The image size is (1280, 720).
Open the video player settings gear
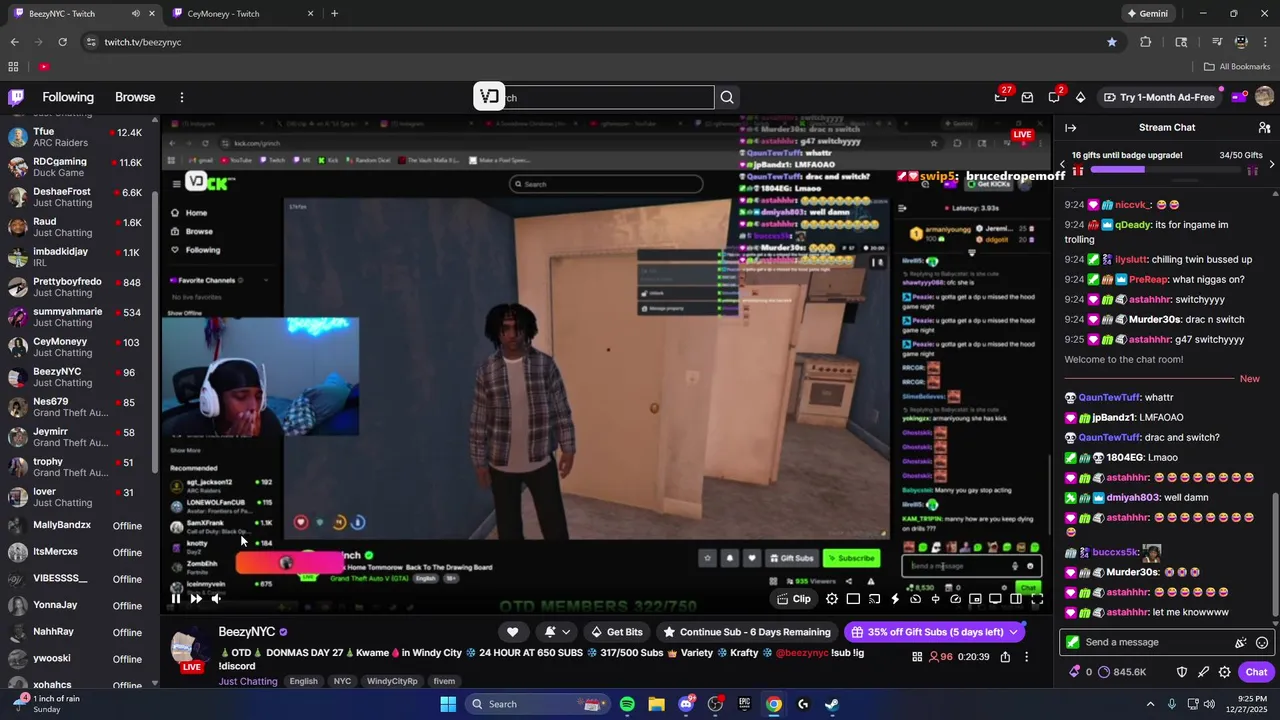tap(832, 599)
